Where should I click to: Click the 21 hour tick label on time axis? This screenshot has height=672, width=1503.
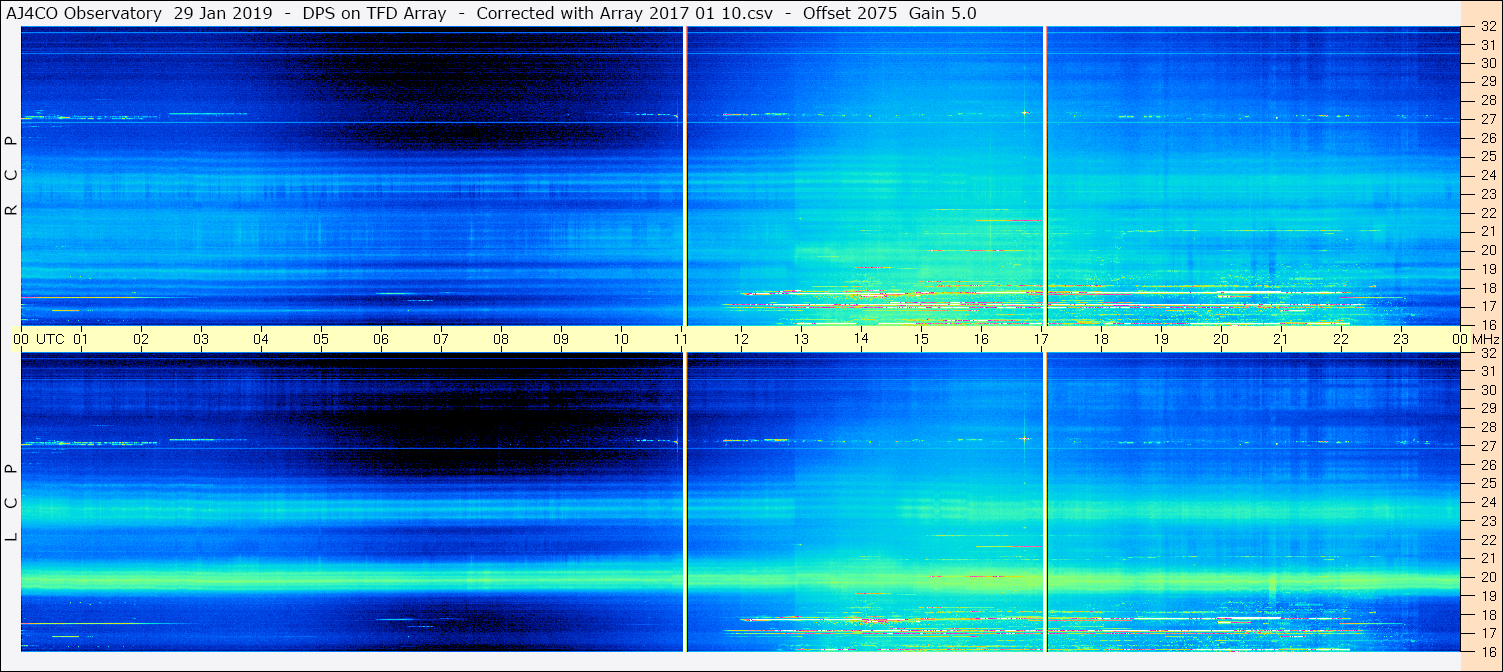coord(1281,339)
